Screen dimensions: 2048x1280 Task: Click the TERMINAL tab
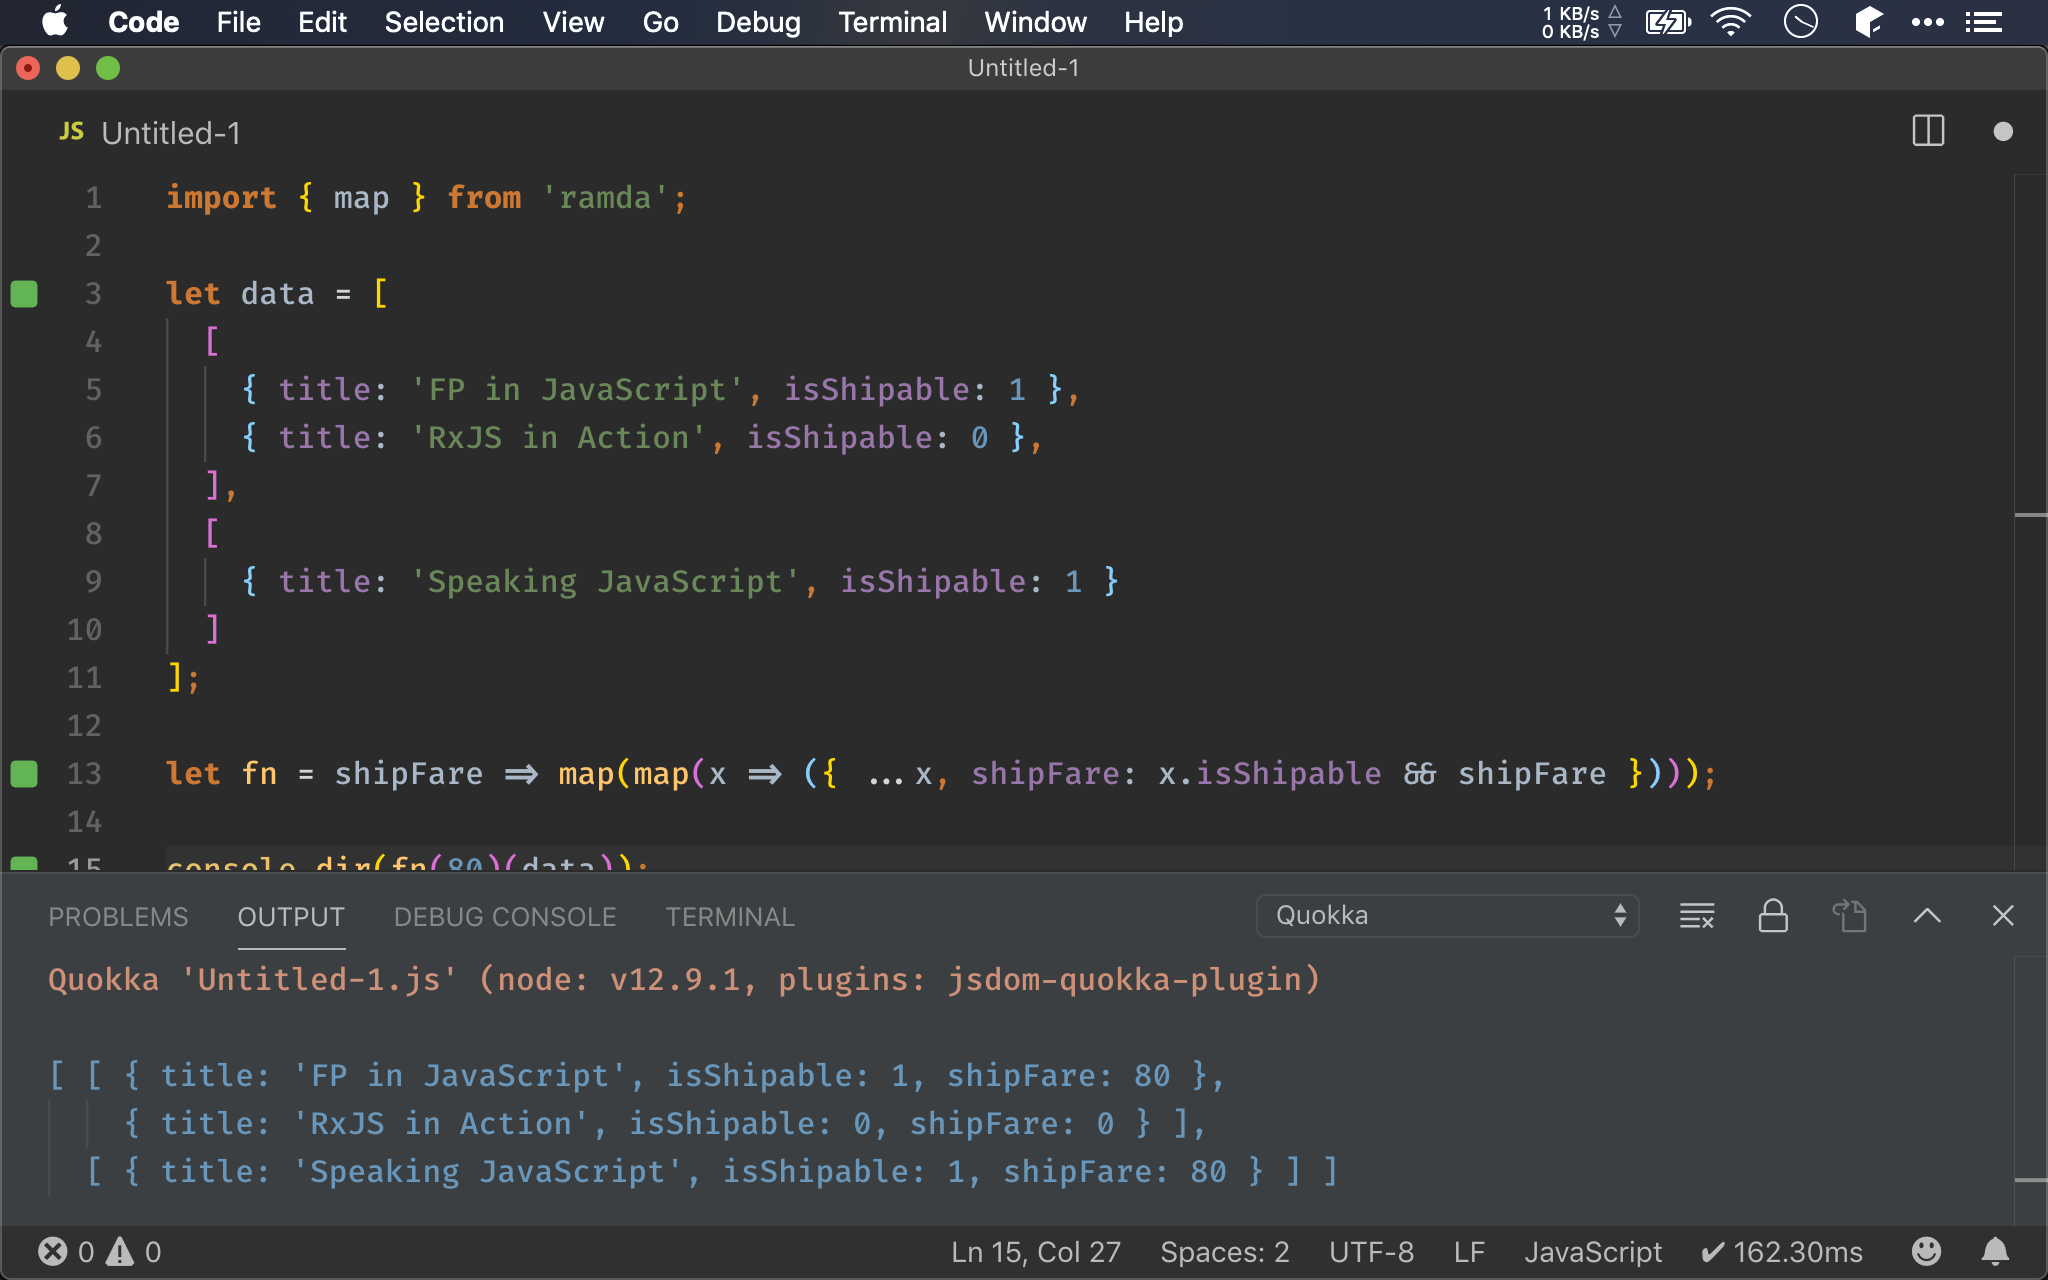[730, 916]
